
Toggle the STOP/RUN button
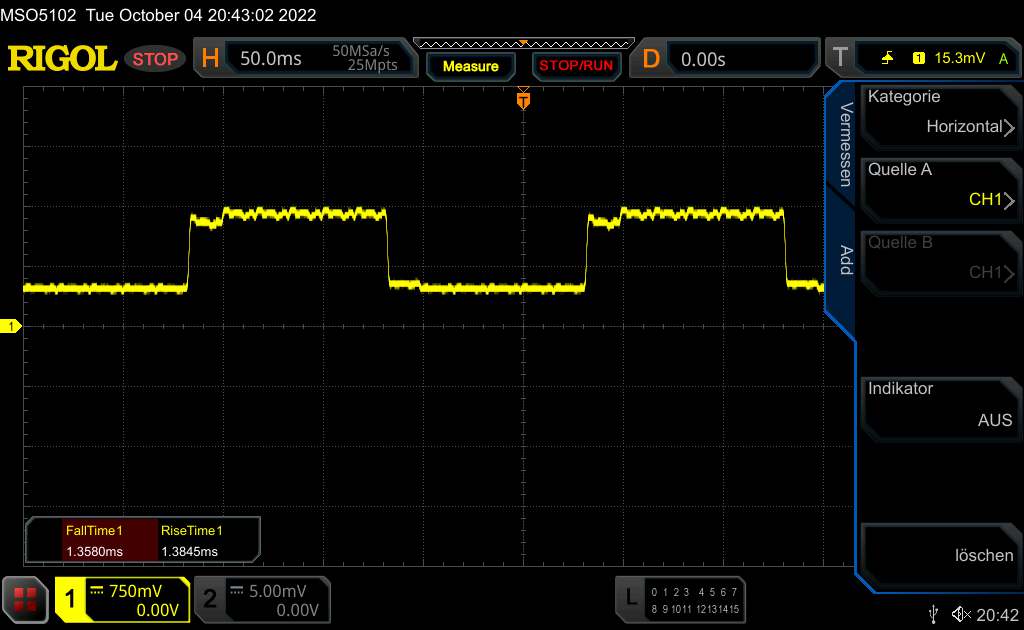click(576, 65)
